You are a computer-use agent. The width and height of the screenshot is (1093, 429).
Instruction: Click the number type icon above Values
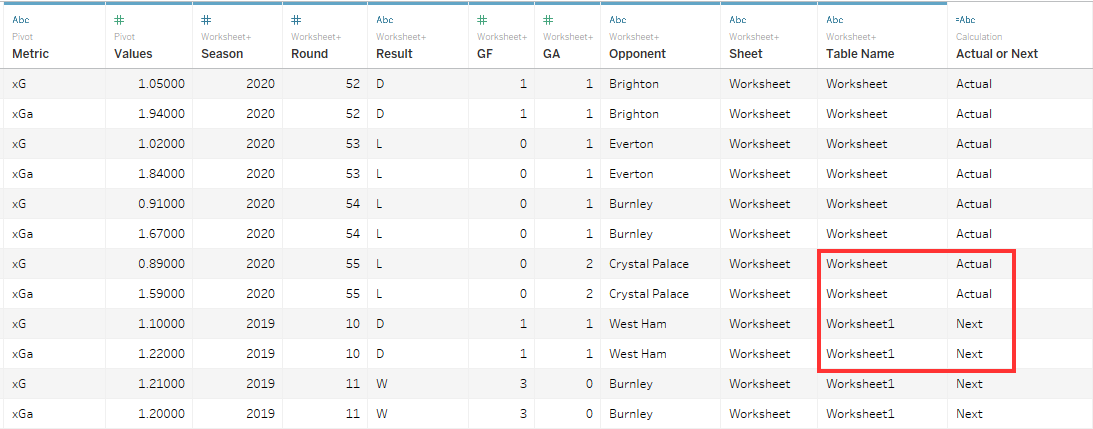pos(119,20)
